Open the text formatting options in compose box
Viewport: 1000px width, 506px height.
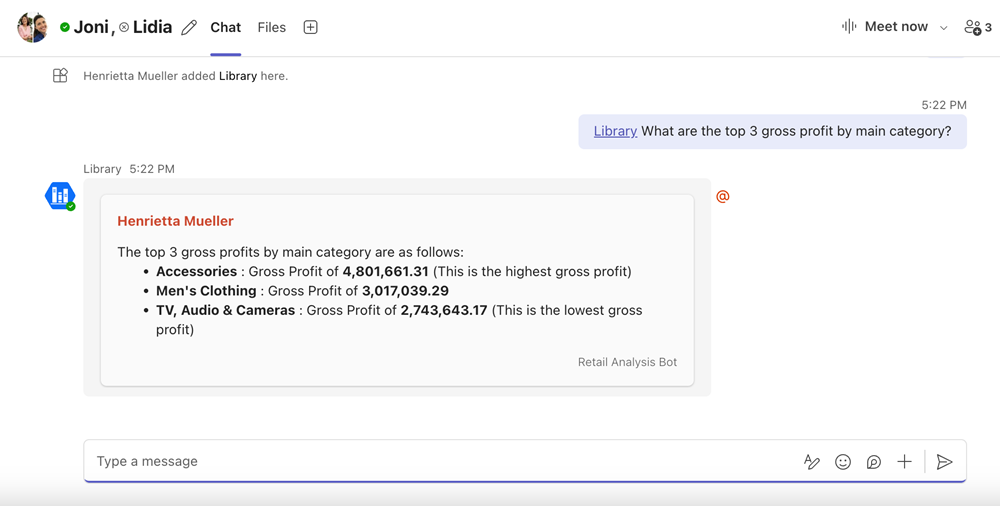pyautogui.click(x=812, y=461)
